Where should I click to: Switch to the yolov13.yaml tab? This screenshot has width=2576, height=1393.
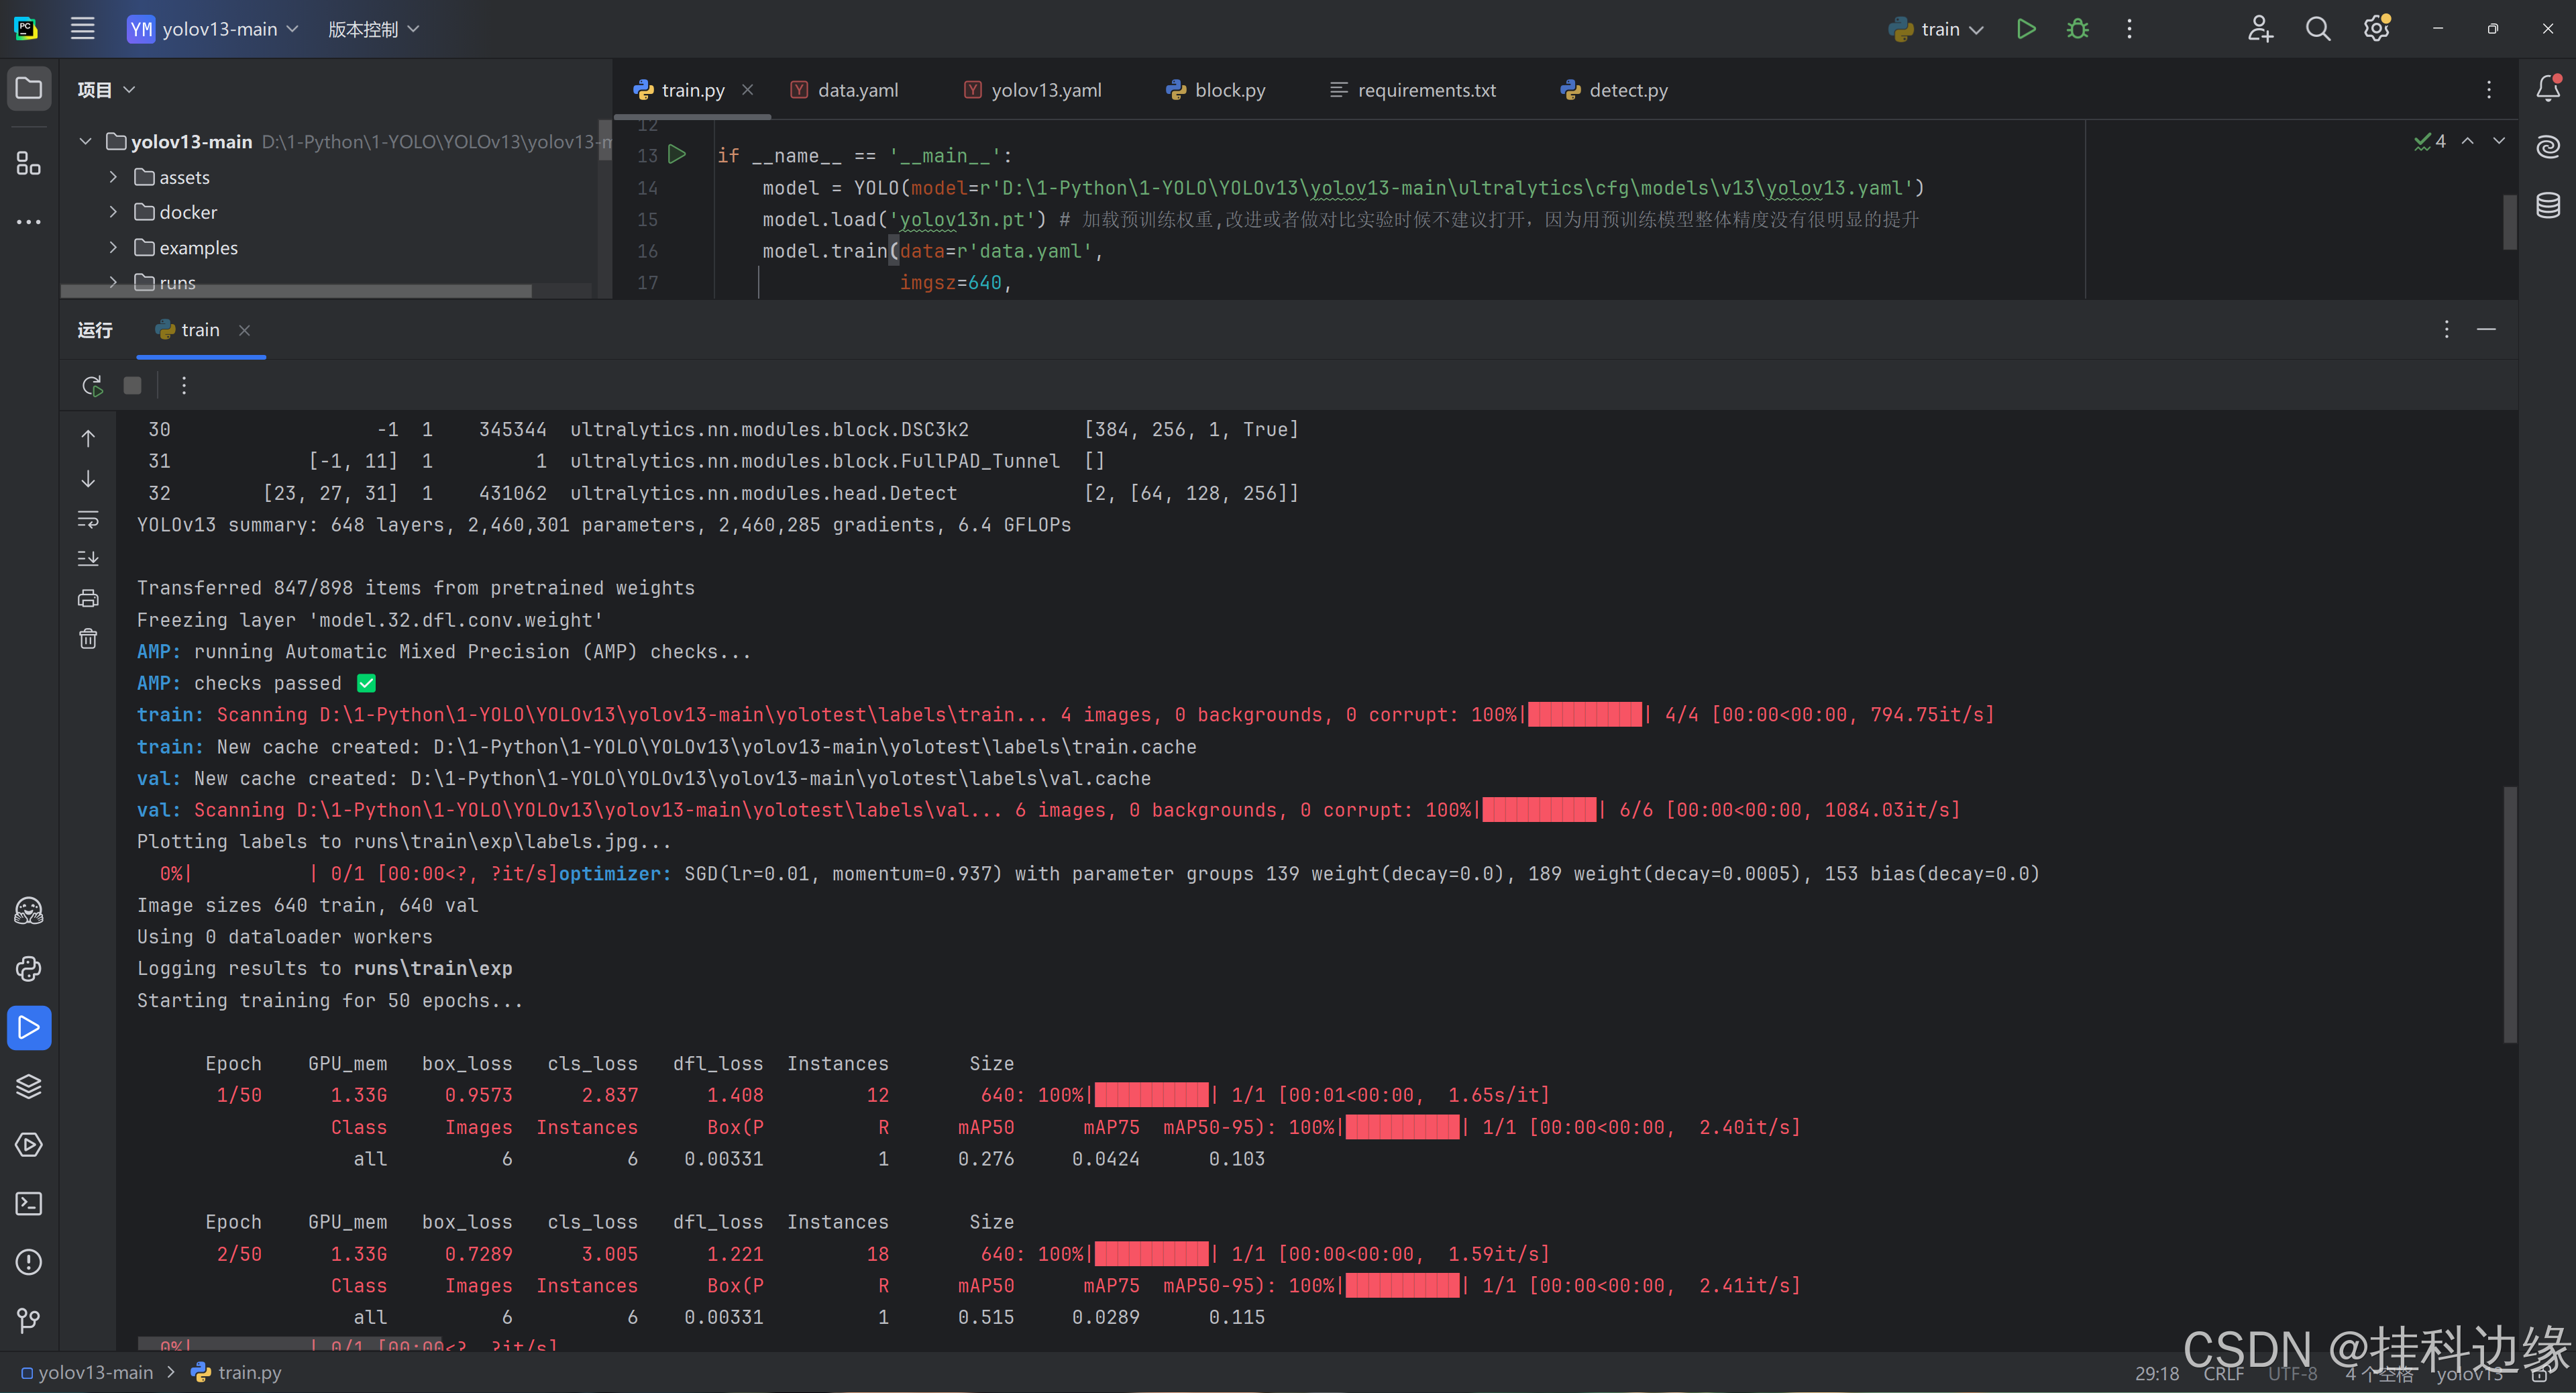click(1033, 90)
